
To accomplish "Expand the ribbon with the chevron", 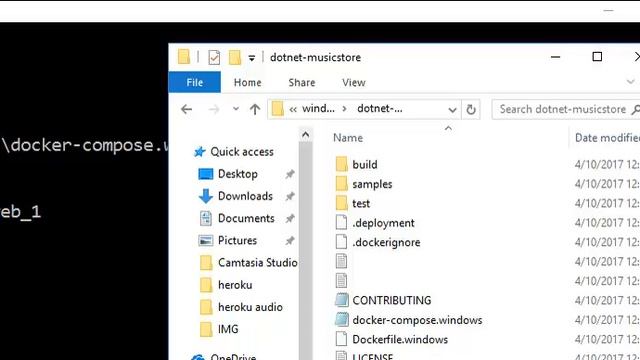I will 631,82.
